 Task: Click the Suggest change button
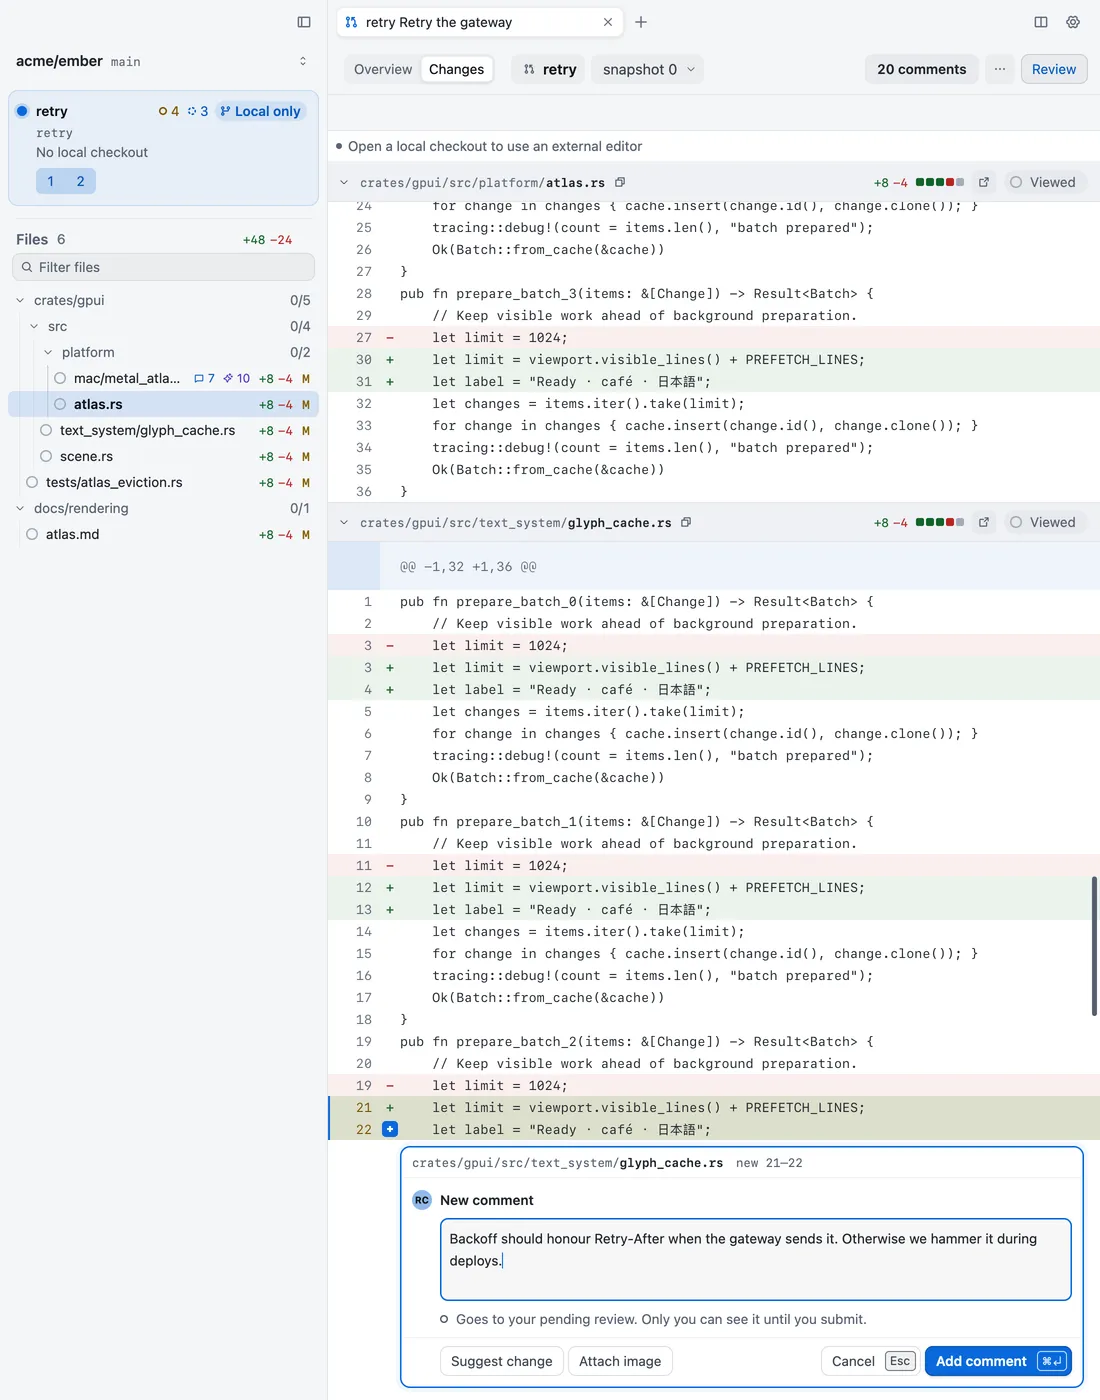tap(501, 1361)
